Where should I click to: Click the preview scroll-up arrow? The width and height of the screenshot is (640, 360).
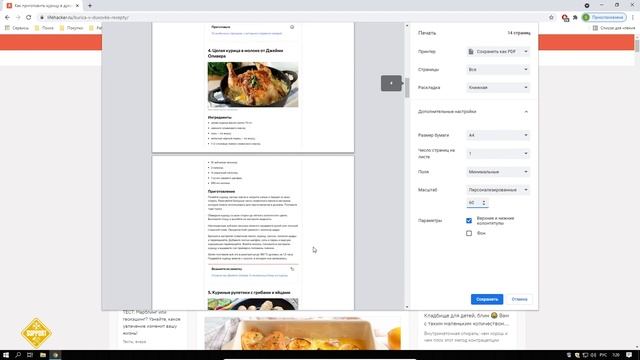coord(407,26)
